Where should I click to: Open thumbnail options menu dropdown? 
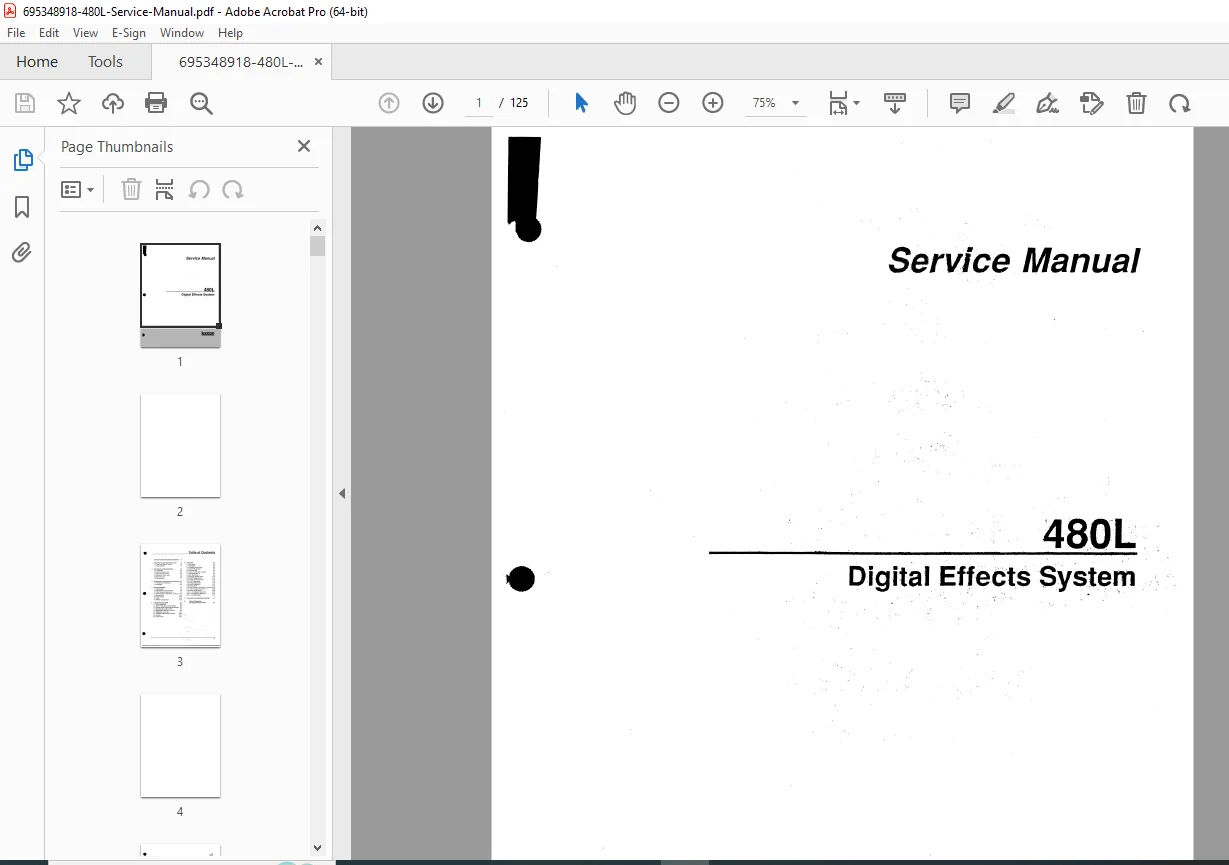click(x=78, y=189)
